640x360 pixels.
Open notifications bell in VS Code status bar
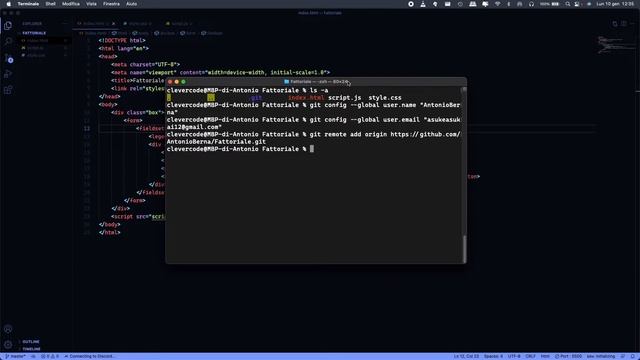pos(632,356)
